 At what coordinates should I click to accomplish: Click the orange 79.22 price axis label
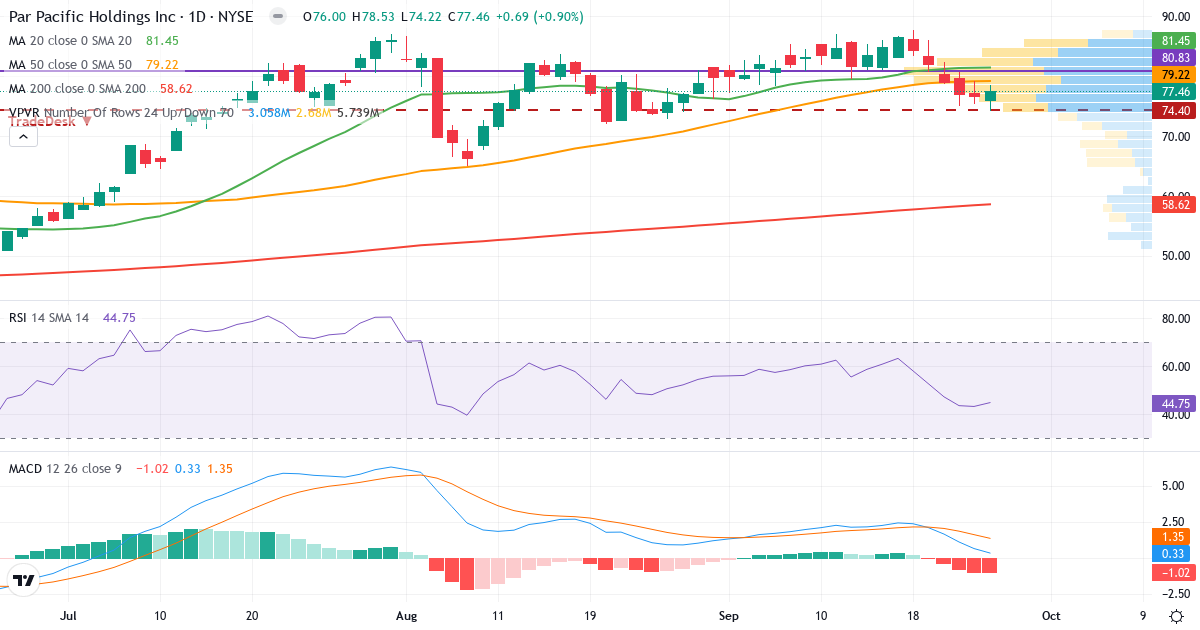[x=1175, y=75]
